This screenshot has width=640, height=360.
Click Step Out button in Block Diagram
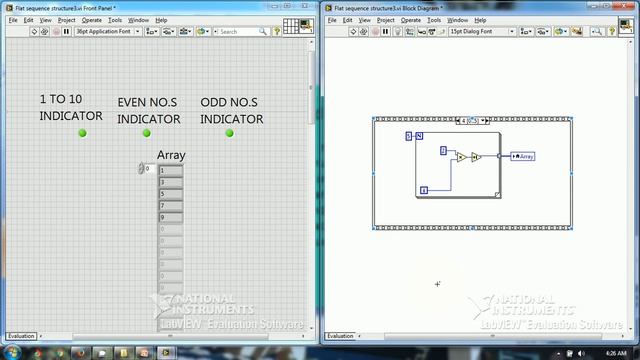point(441,31)
